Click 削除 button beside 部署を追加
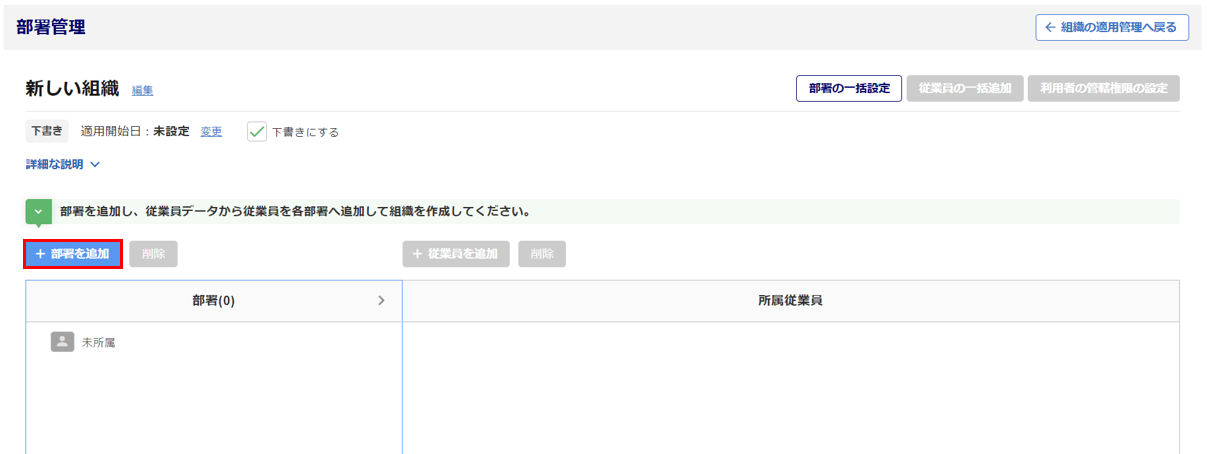This screenshot has width=1207, height=454. (153, 254)
